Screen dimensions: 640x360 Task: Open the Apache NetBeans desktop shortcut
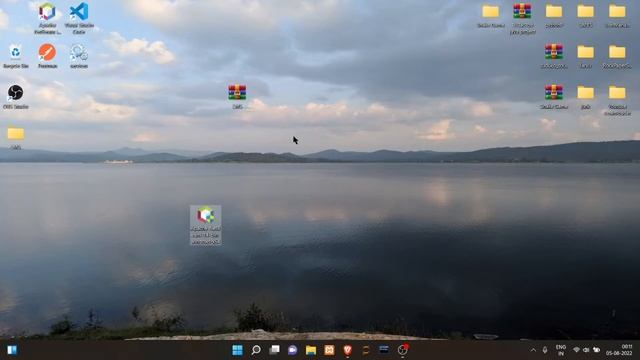(47, 18)
